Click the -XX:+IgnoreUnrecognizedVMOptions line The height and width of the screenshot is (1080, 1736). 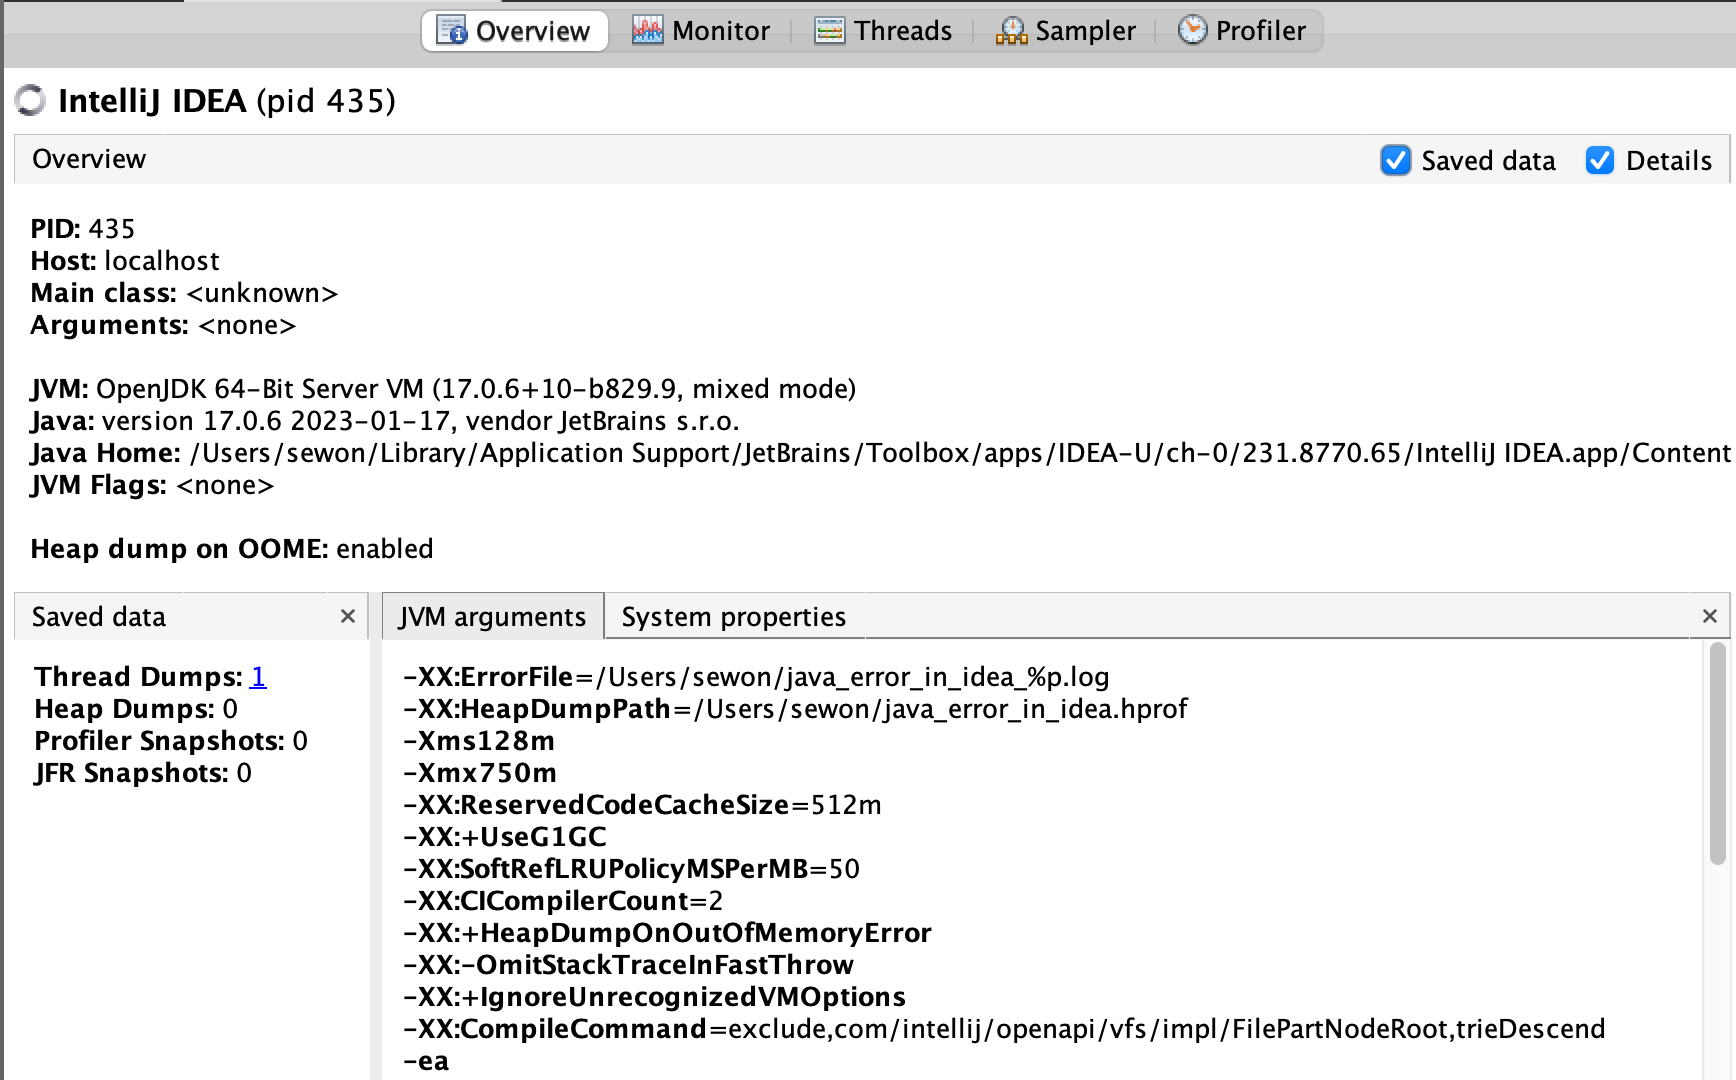[x=654, y=997]
